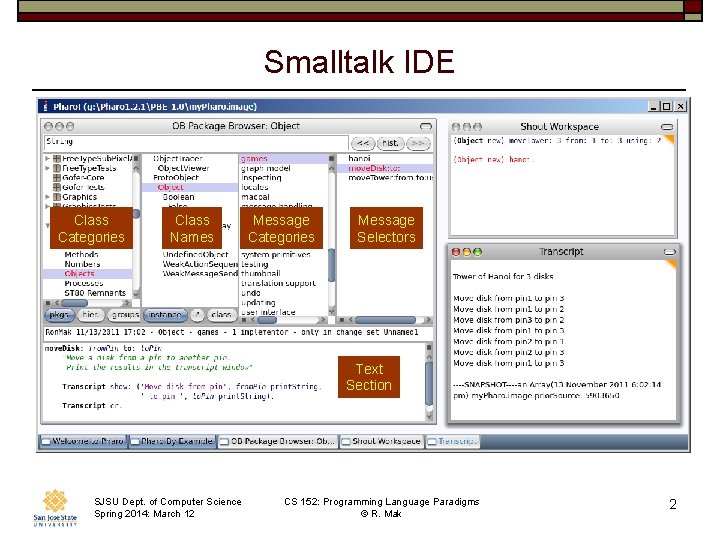Click the red close dot in Transcript
The height and width of the screenshot is (540, 720).
[x=456, y=252]
